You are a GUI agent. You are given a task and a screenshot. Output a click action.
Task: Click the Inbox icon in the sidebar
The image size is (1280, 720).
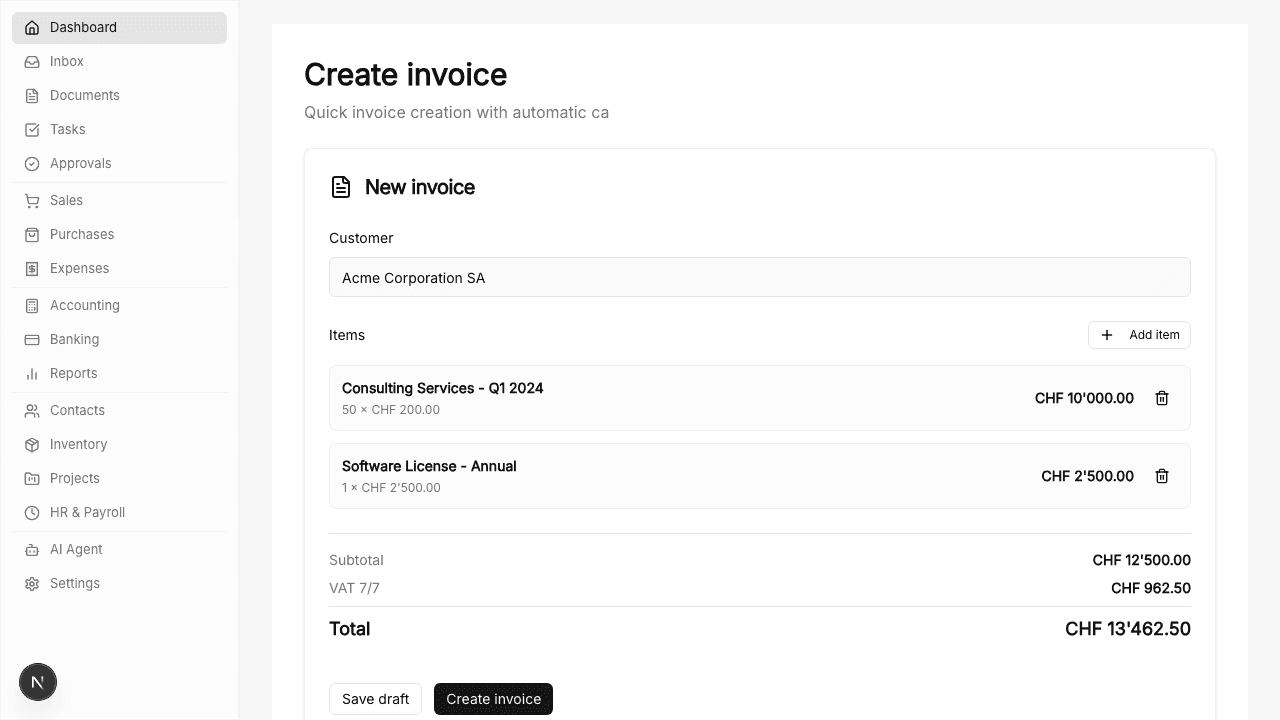(x=31, y=61)
